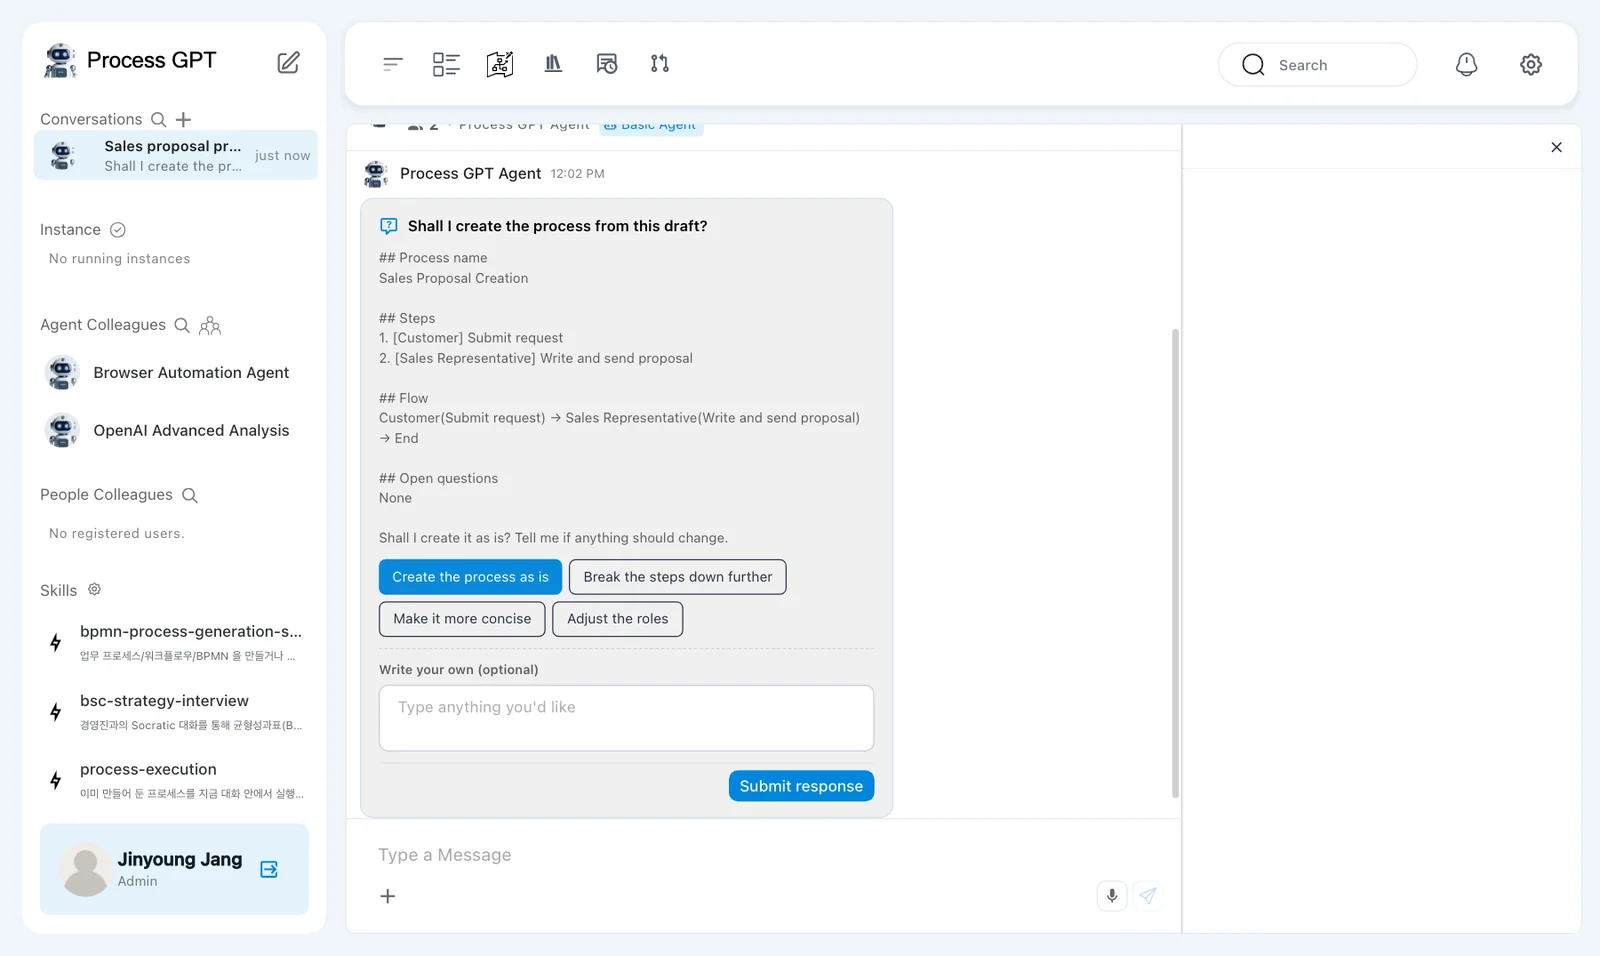This screenshot has width=1600, height=956.
Task: Click the Submit response button
Action: (801, 786)
